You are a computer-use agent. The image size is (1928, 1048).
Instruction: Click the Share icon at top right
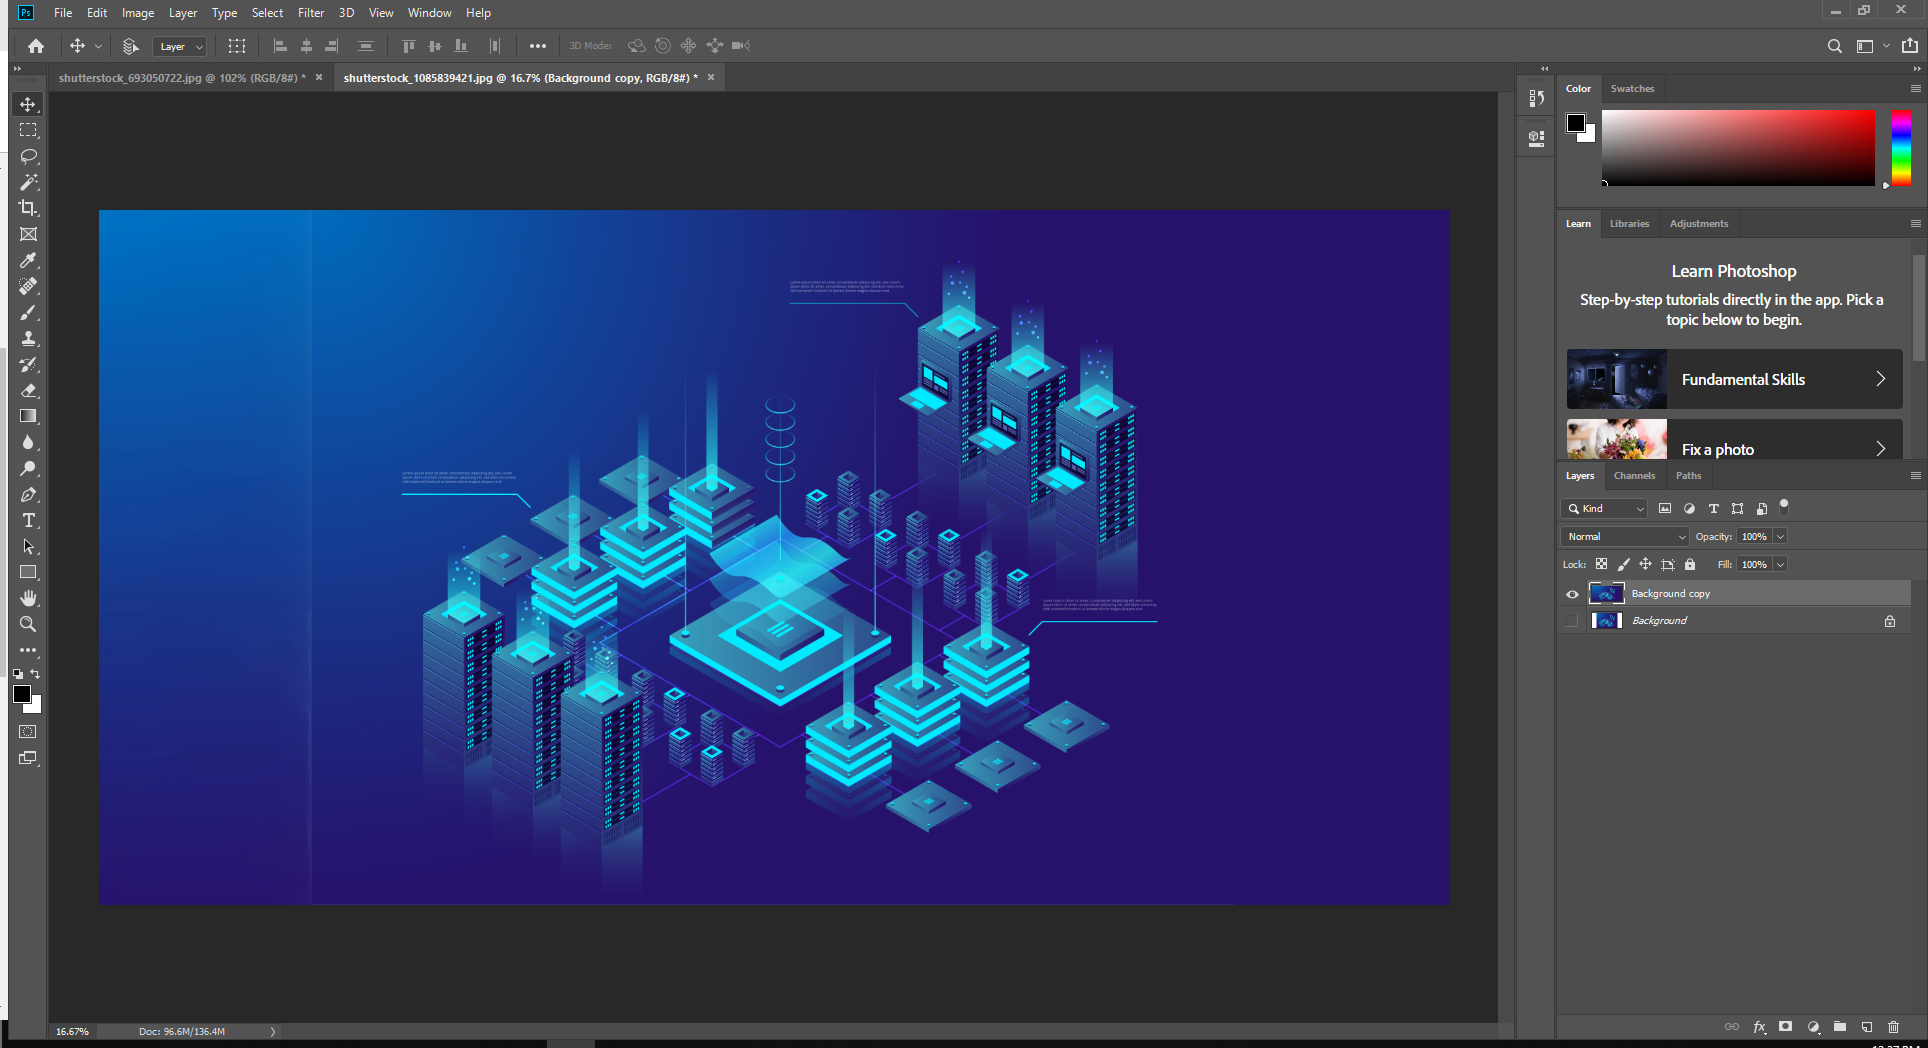tap(1910, 46)
